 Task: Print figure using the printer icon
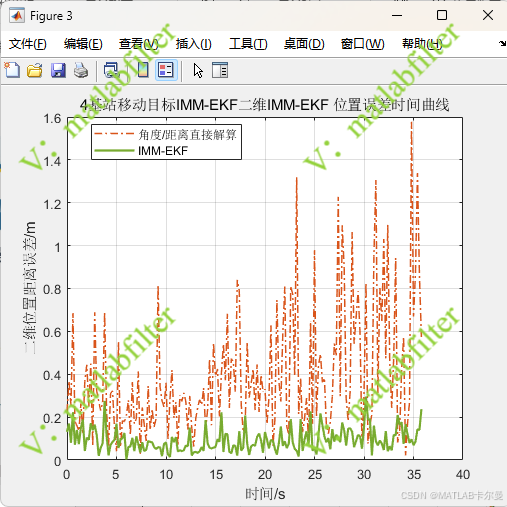tap(81, 70)
